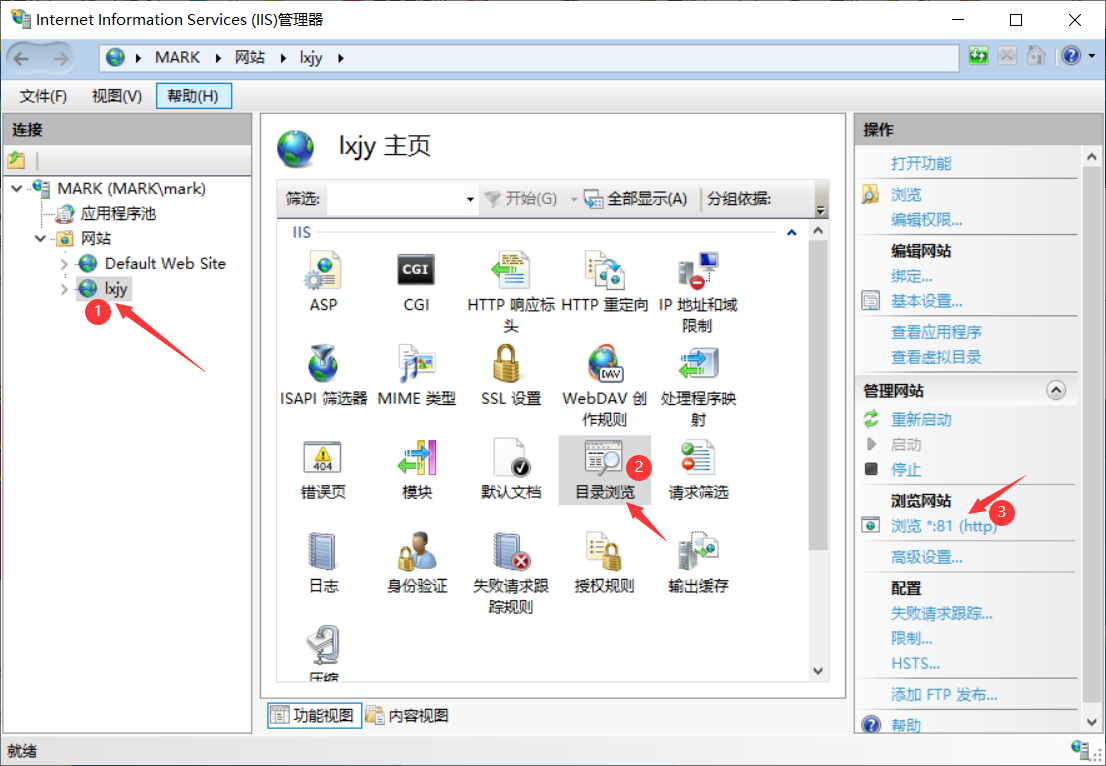The width and height of the screenshot is (1106, 766).
Task: Click the back navigation arrow
Action: coord(21,58)
